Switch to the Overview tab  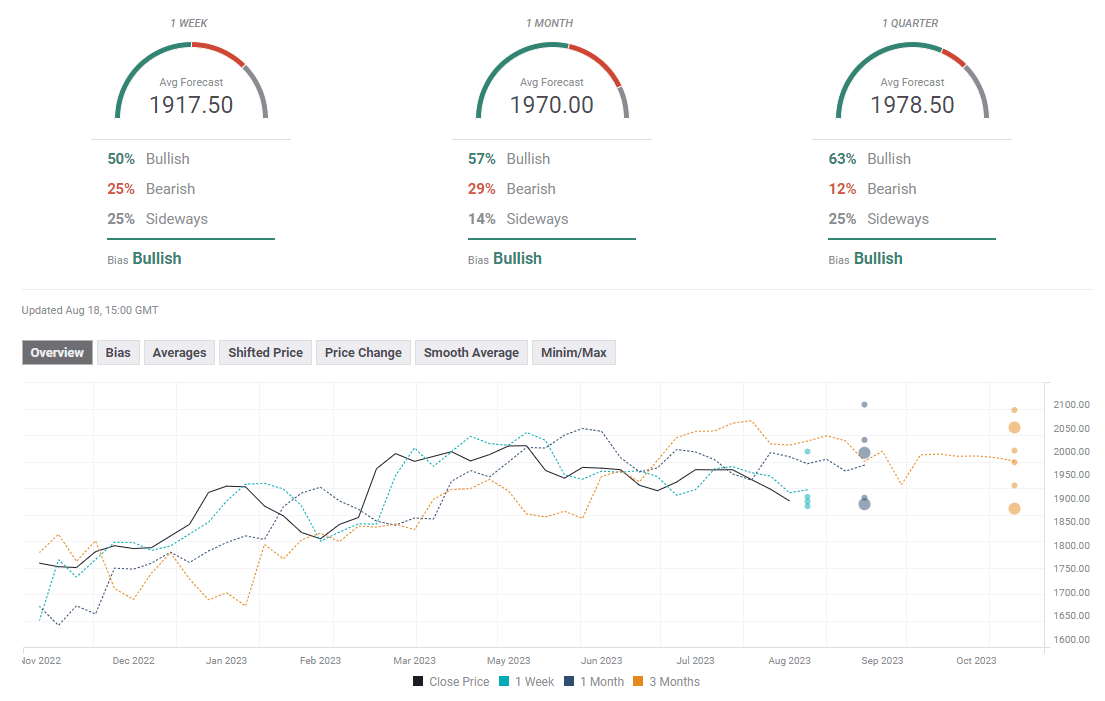pyautogui.click(x=57, y=353)
